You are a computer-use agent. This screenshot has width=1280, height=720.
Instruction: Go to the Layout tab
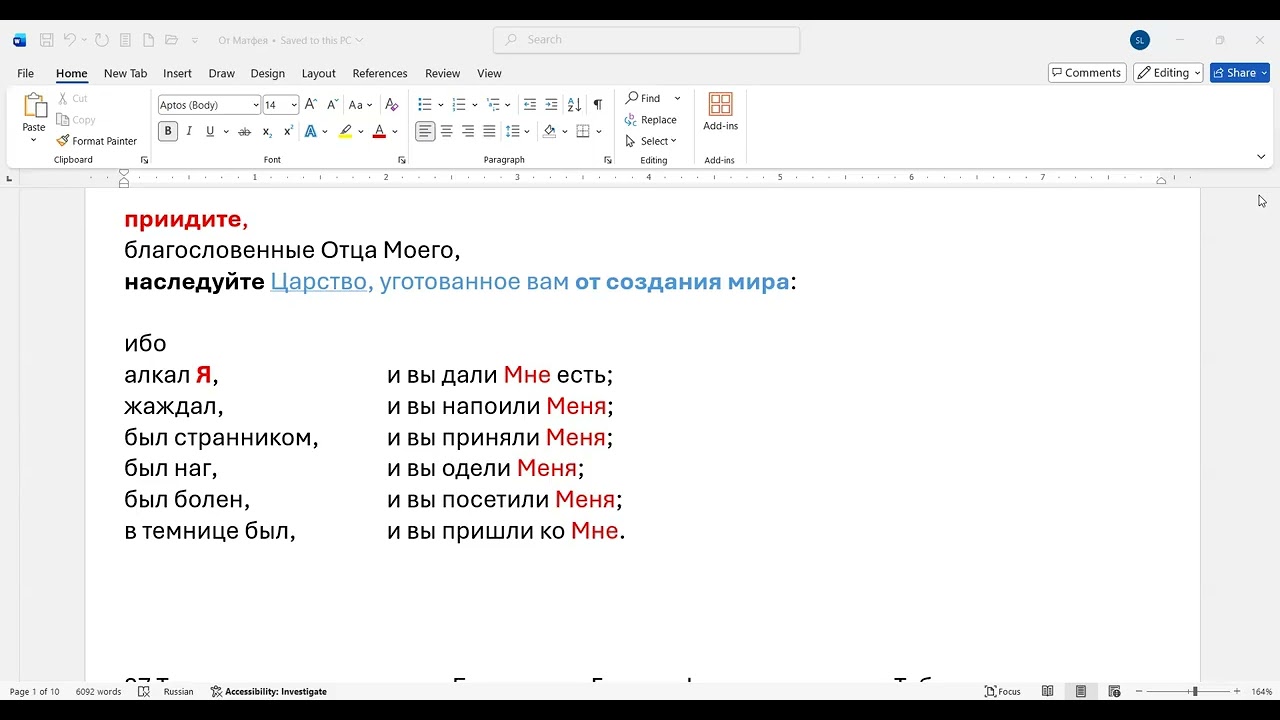(318, 73)
